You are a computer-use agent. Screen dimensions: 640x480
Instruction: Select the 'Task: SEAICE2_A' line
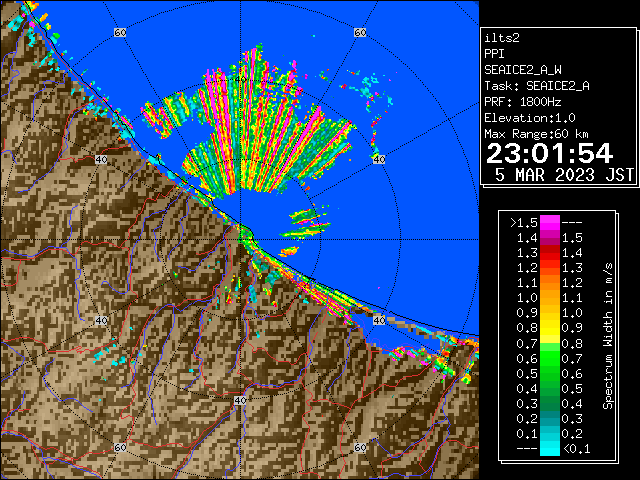coord(537,86)
